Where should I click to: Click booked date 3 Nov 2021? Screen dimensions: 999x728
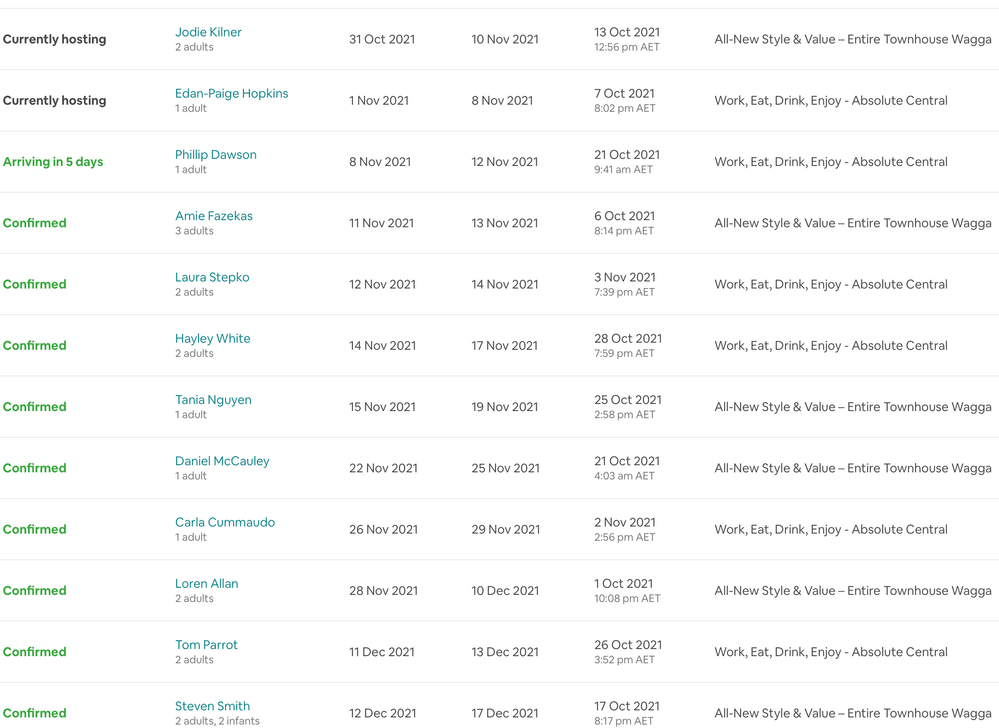pyautogui.click(x=624, y=277)
